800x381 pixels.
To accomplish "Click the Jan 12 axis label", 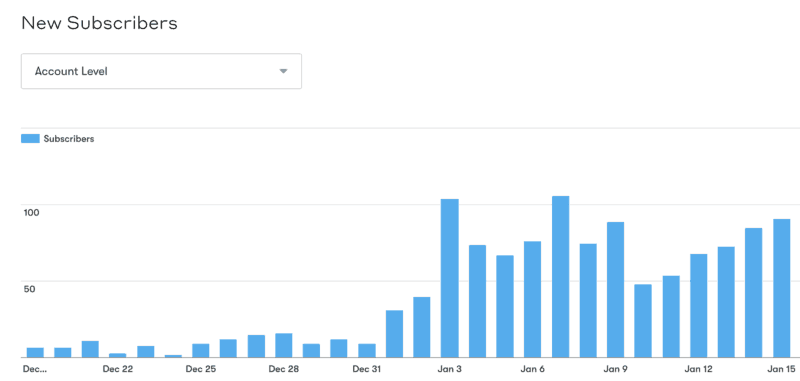I will [x=698, y=369].
